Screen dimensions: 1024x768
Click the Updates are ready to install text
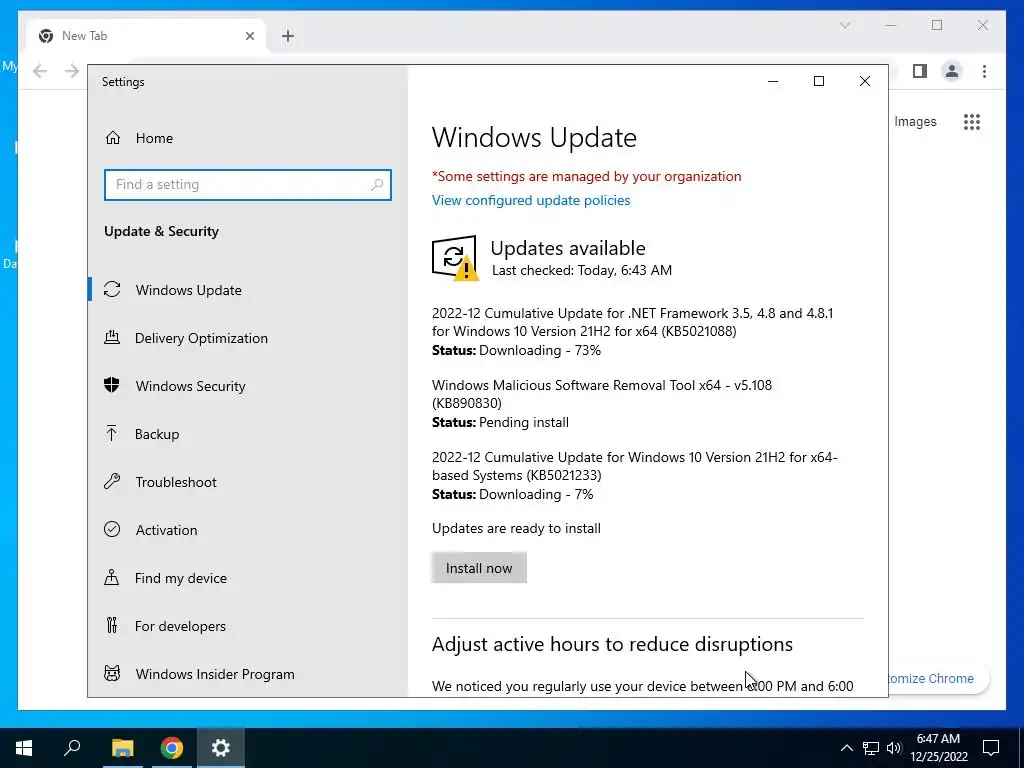[x=516, y=528]
